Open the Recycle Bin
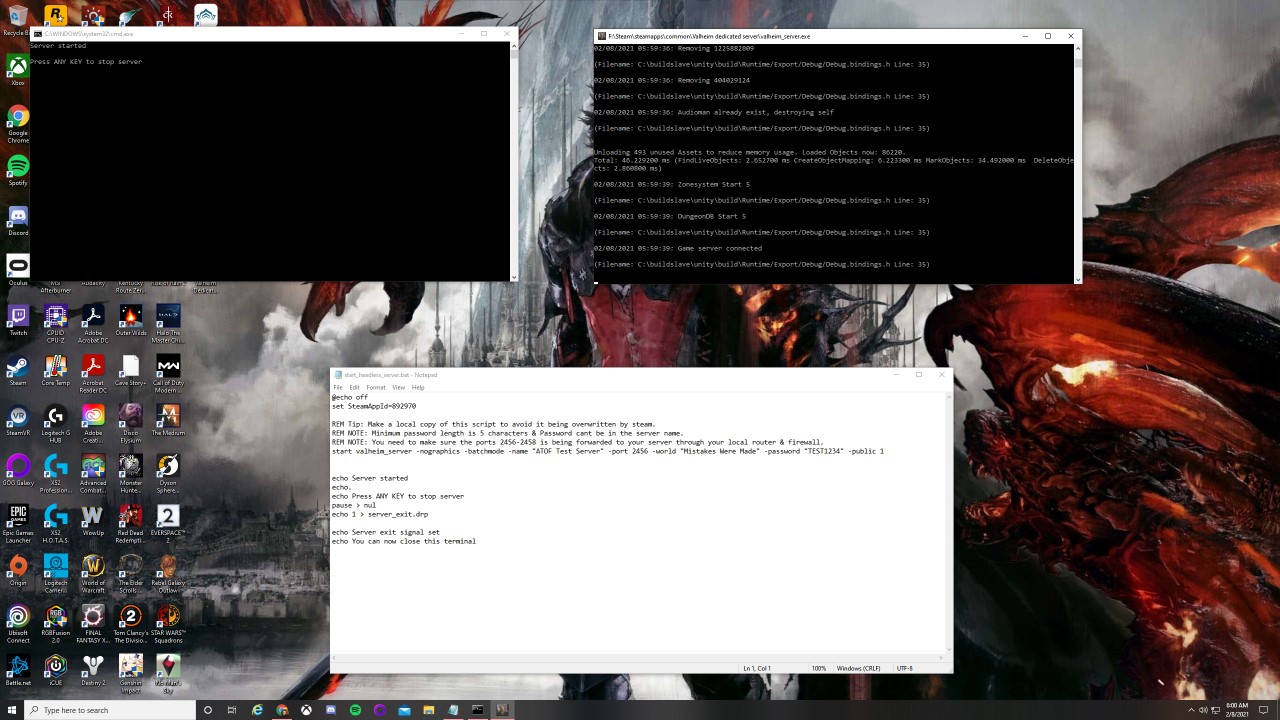This screenshot has width=1280, height=720. tap(17, 15)
